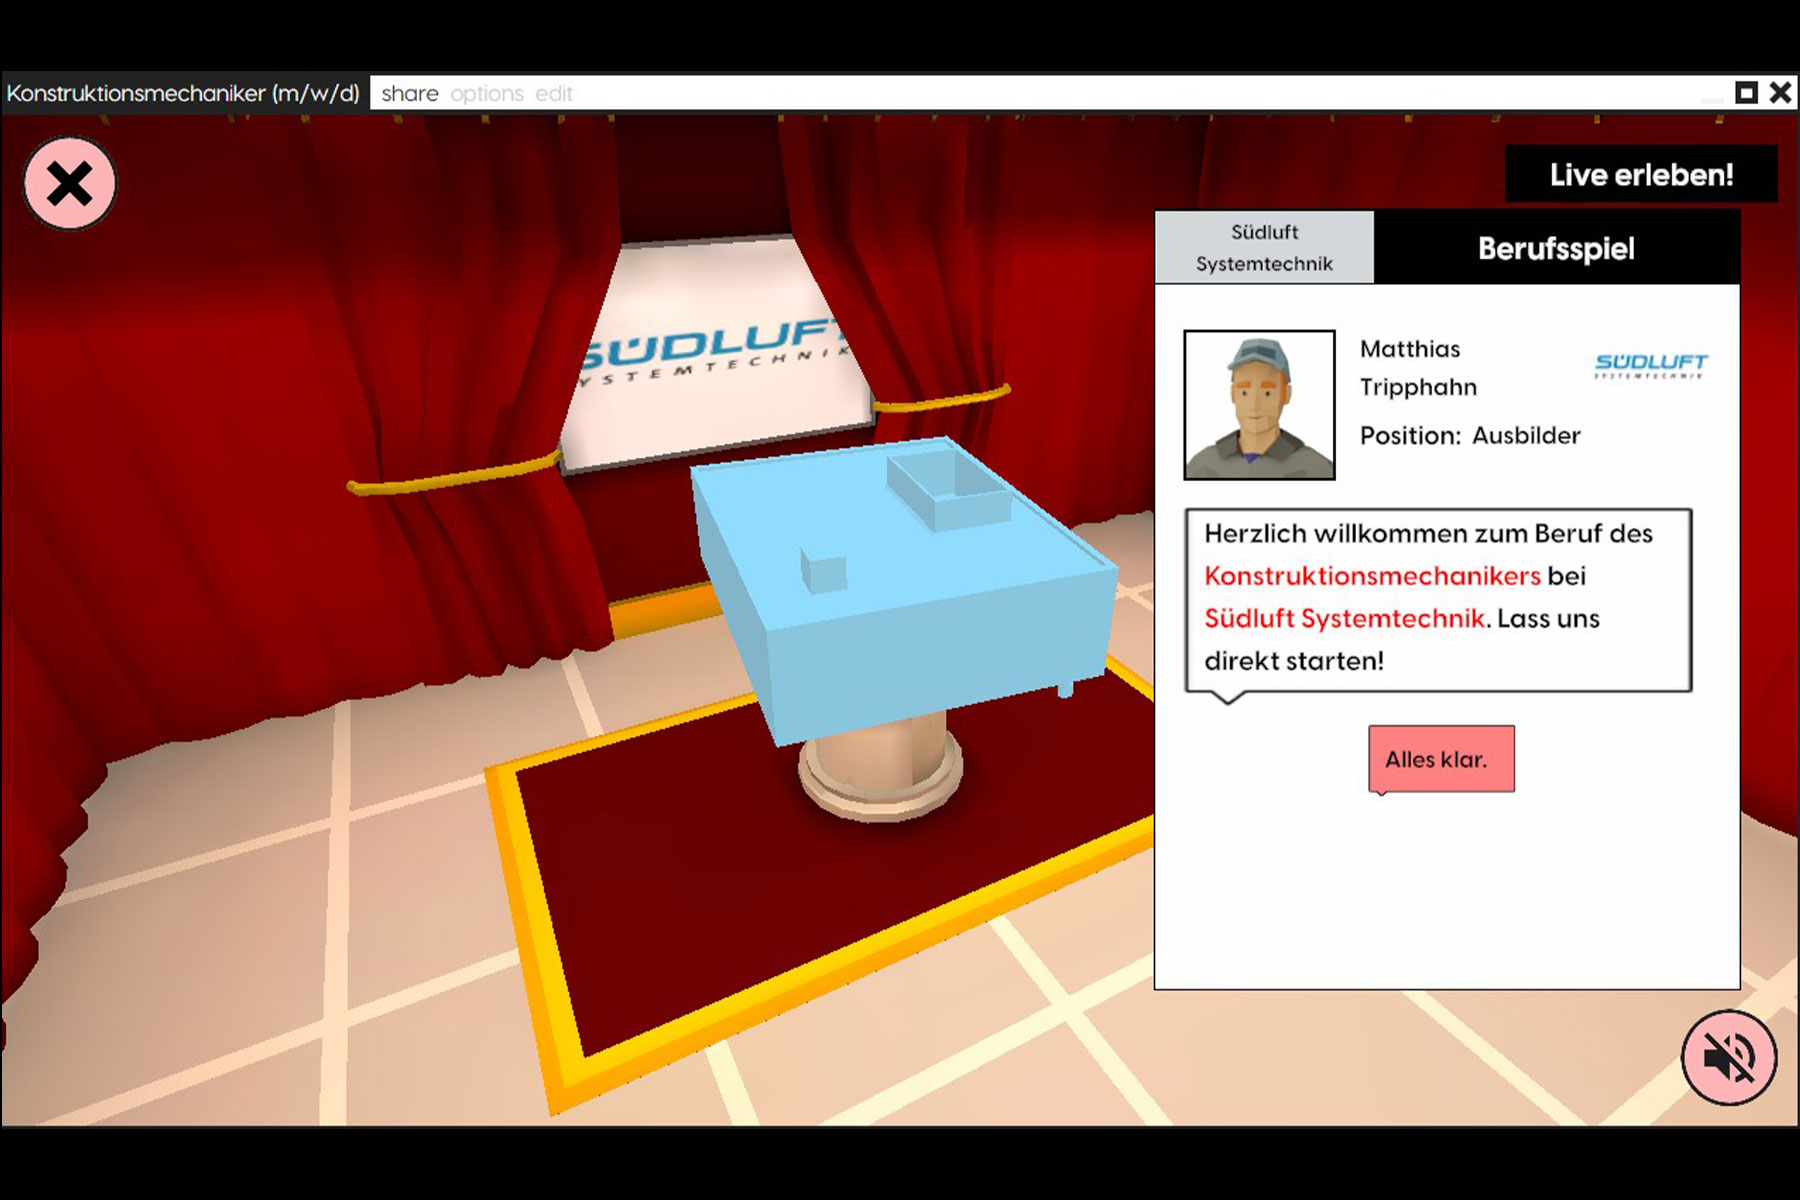This screenshot has width=1800, height=1200.
Task: Close the window with the title bar X
Action: click(x=1780, y=93)
